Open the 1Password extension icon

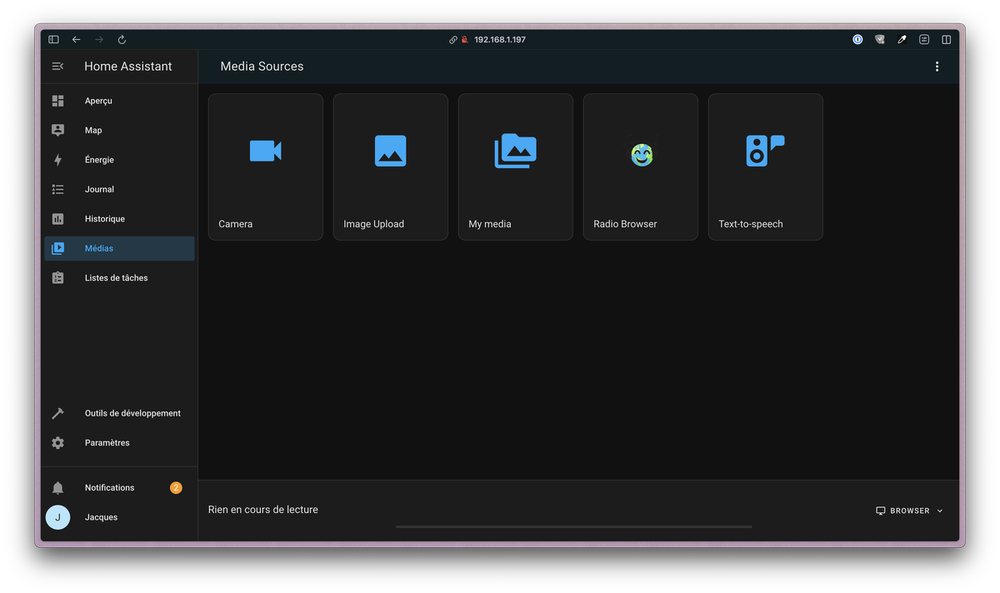pyautogui.click(x=858, y=40)
